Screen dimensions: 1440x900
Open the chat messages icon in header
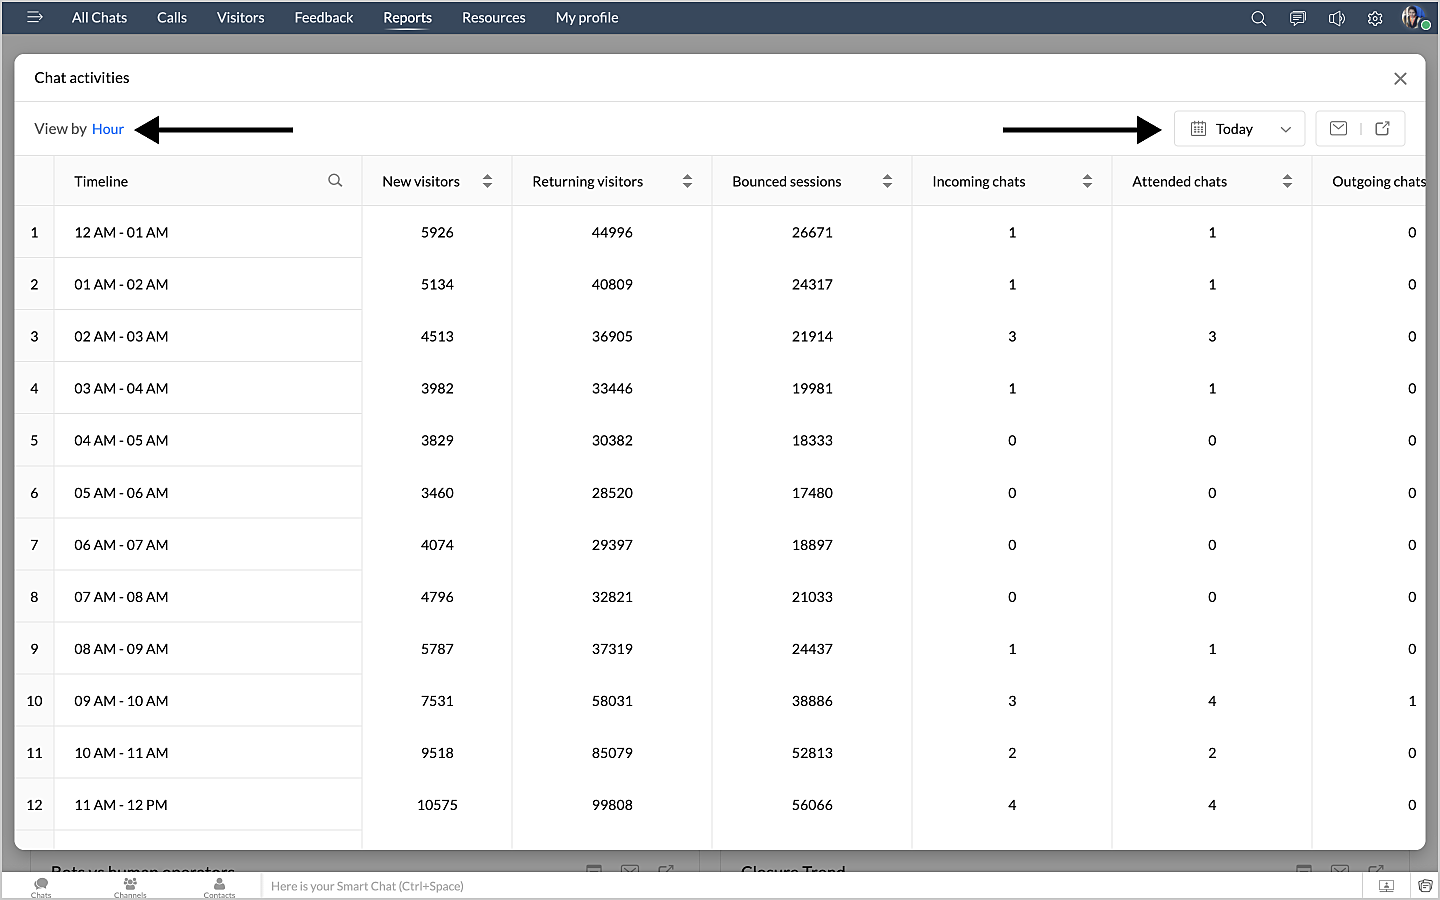point(1297,18)
